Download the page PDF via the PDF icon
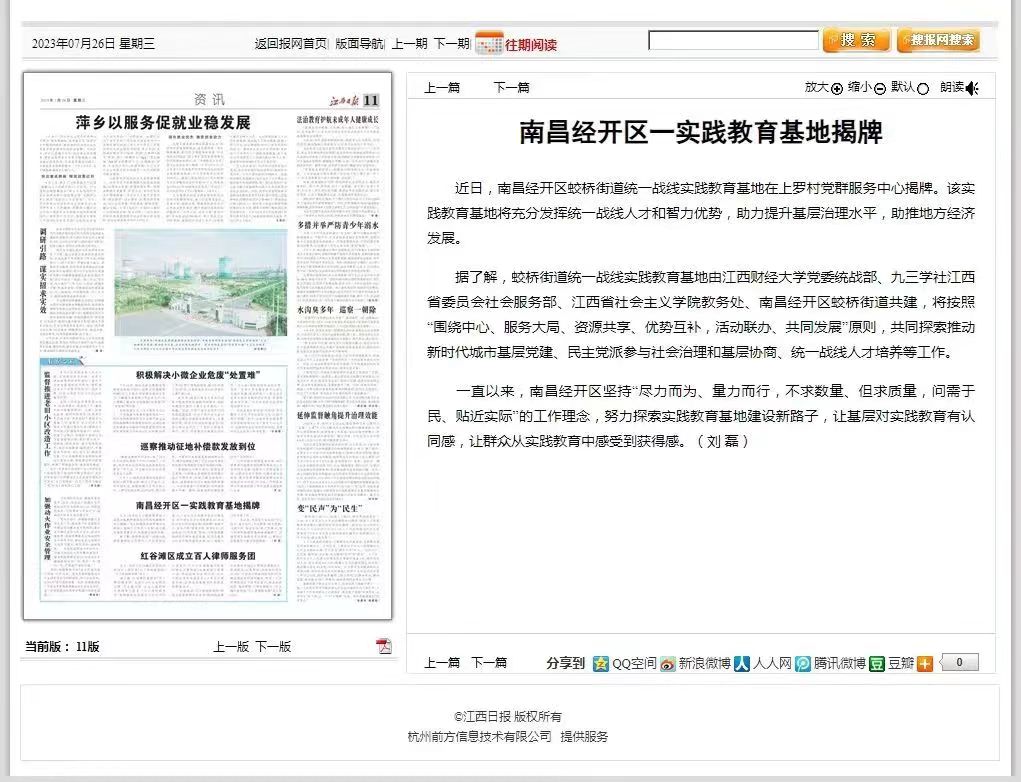The image size is (1021, 782). (383, 646)
